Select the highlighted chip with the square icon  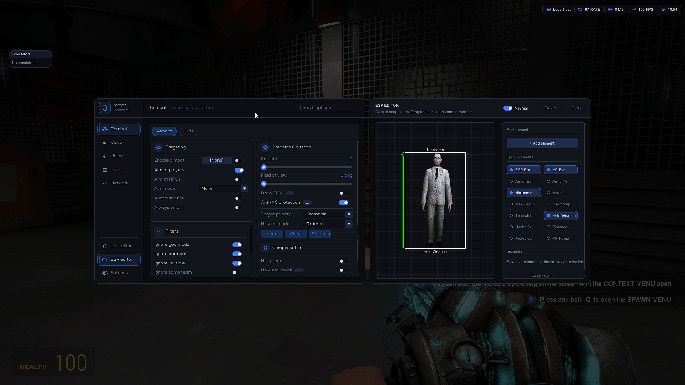tap(561, 215)
